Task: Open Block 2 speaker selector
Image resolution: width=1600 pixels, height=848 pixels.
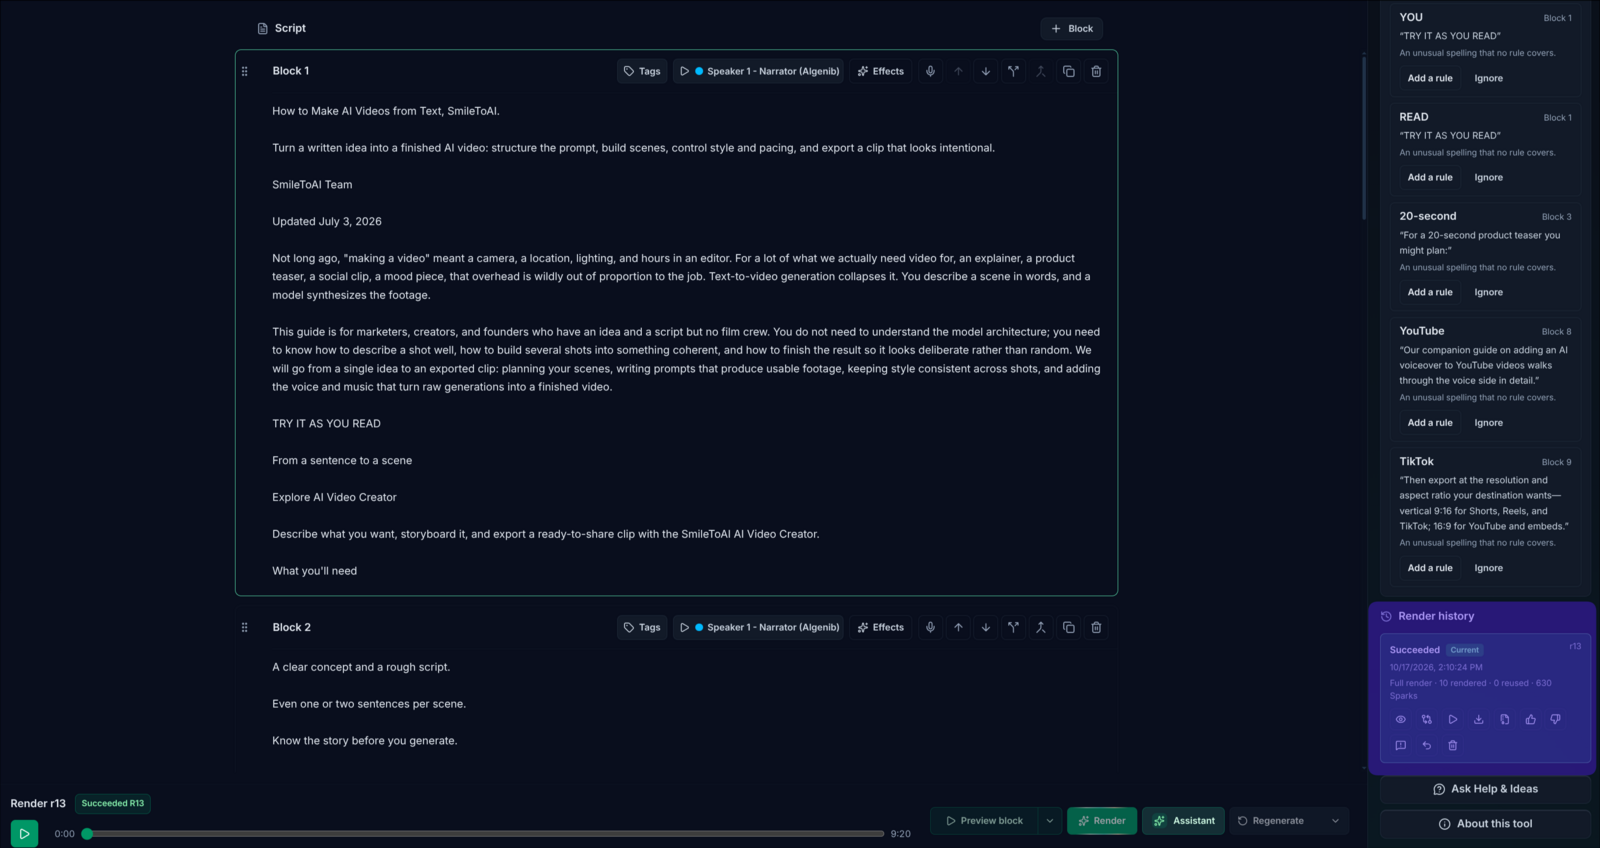Action: [x=758, y=627]
